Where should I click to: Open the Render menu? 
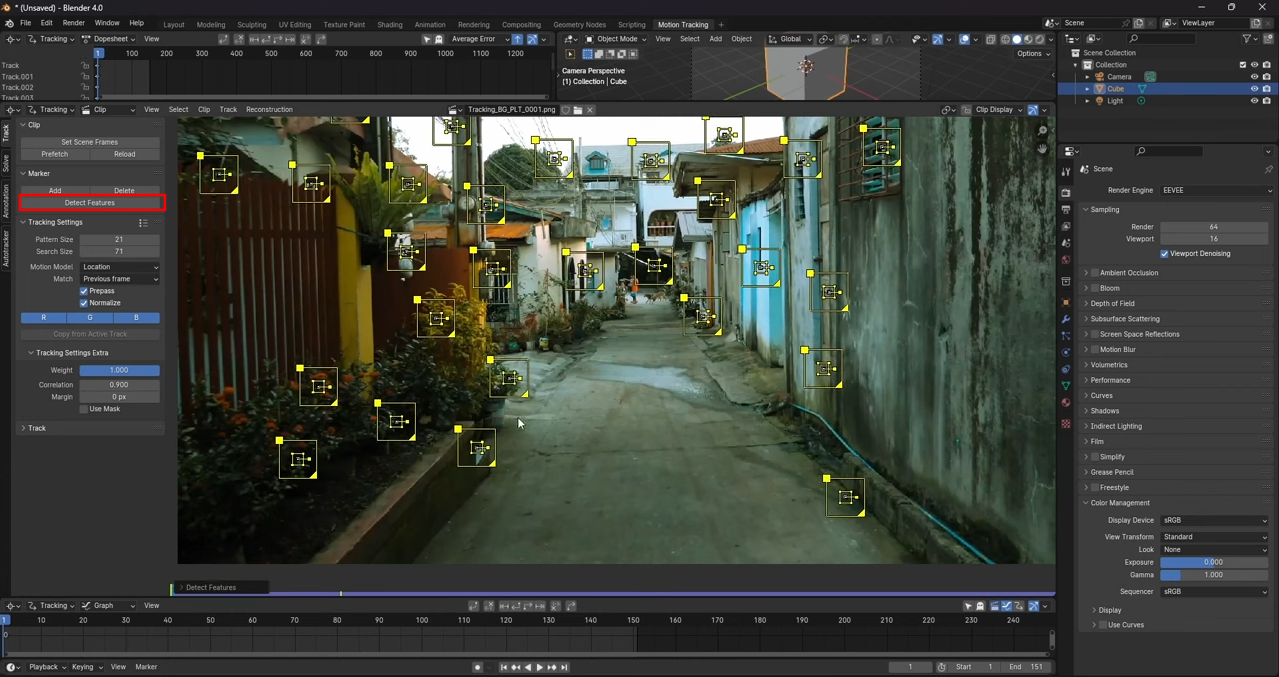pos(74,23)
